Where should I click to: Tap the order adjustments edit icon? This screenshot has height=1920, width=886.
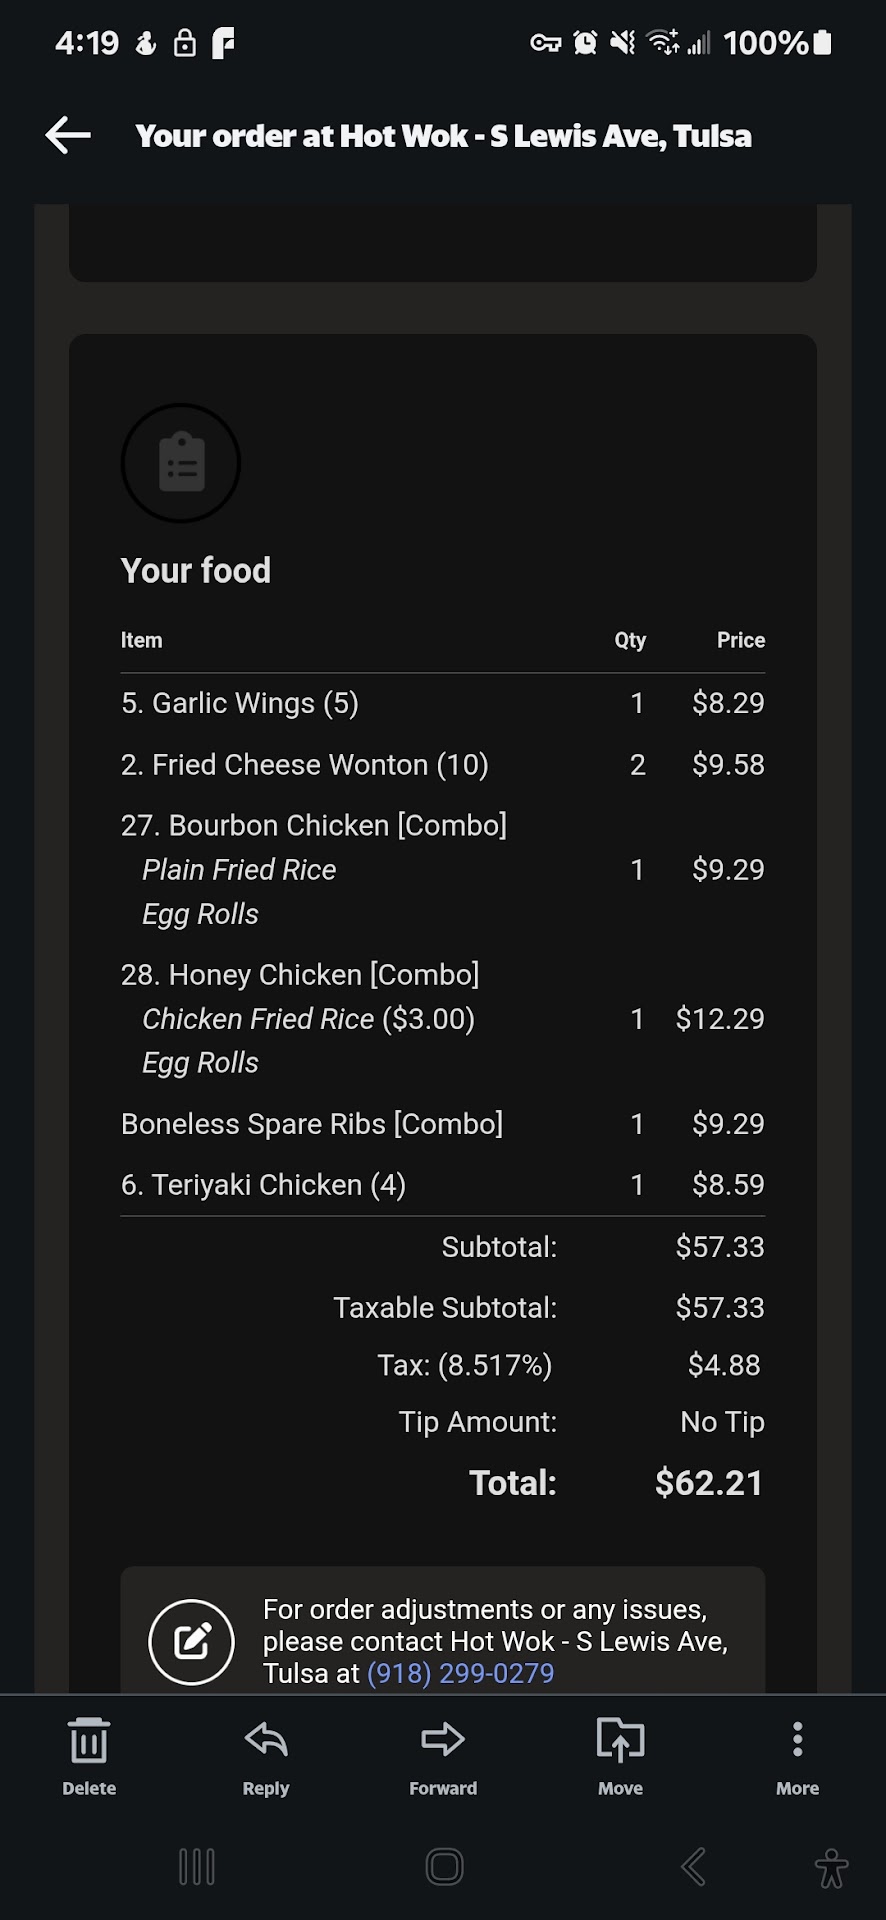click(191, 1641)
